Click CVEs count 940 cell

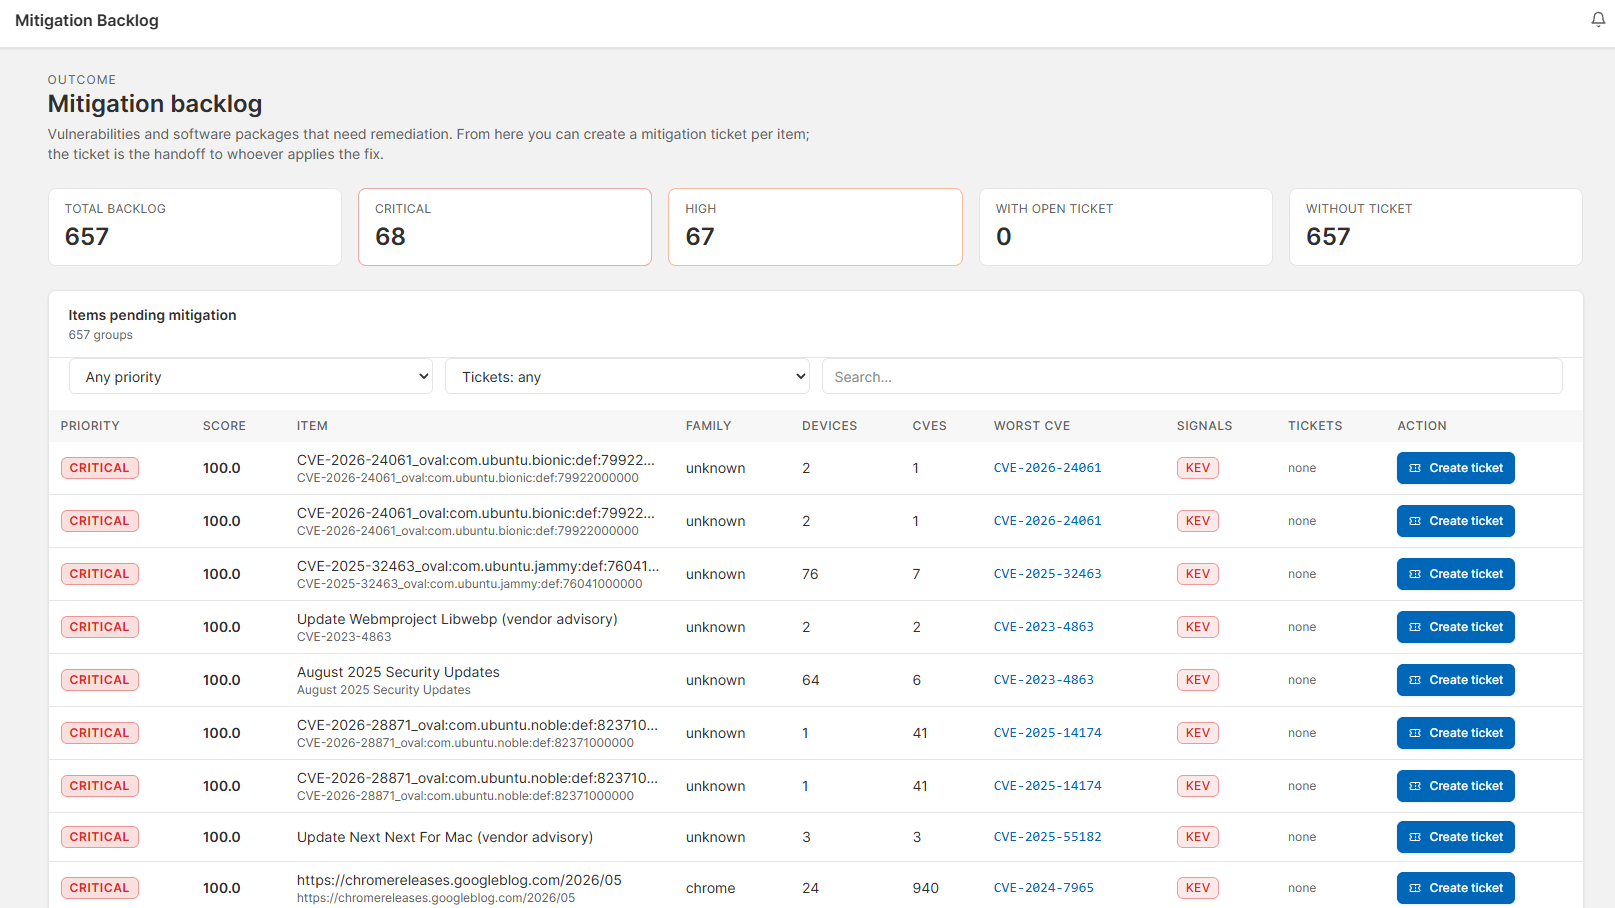click(x=925, y=888)
